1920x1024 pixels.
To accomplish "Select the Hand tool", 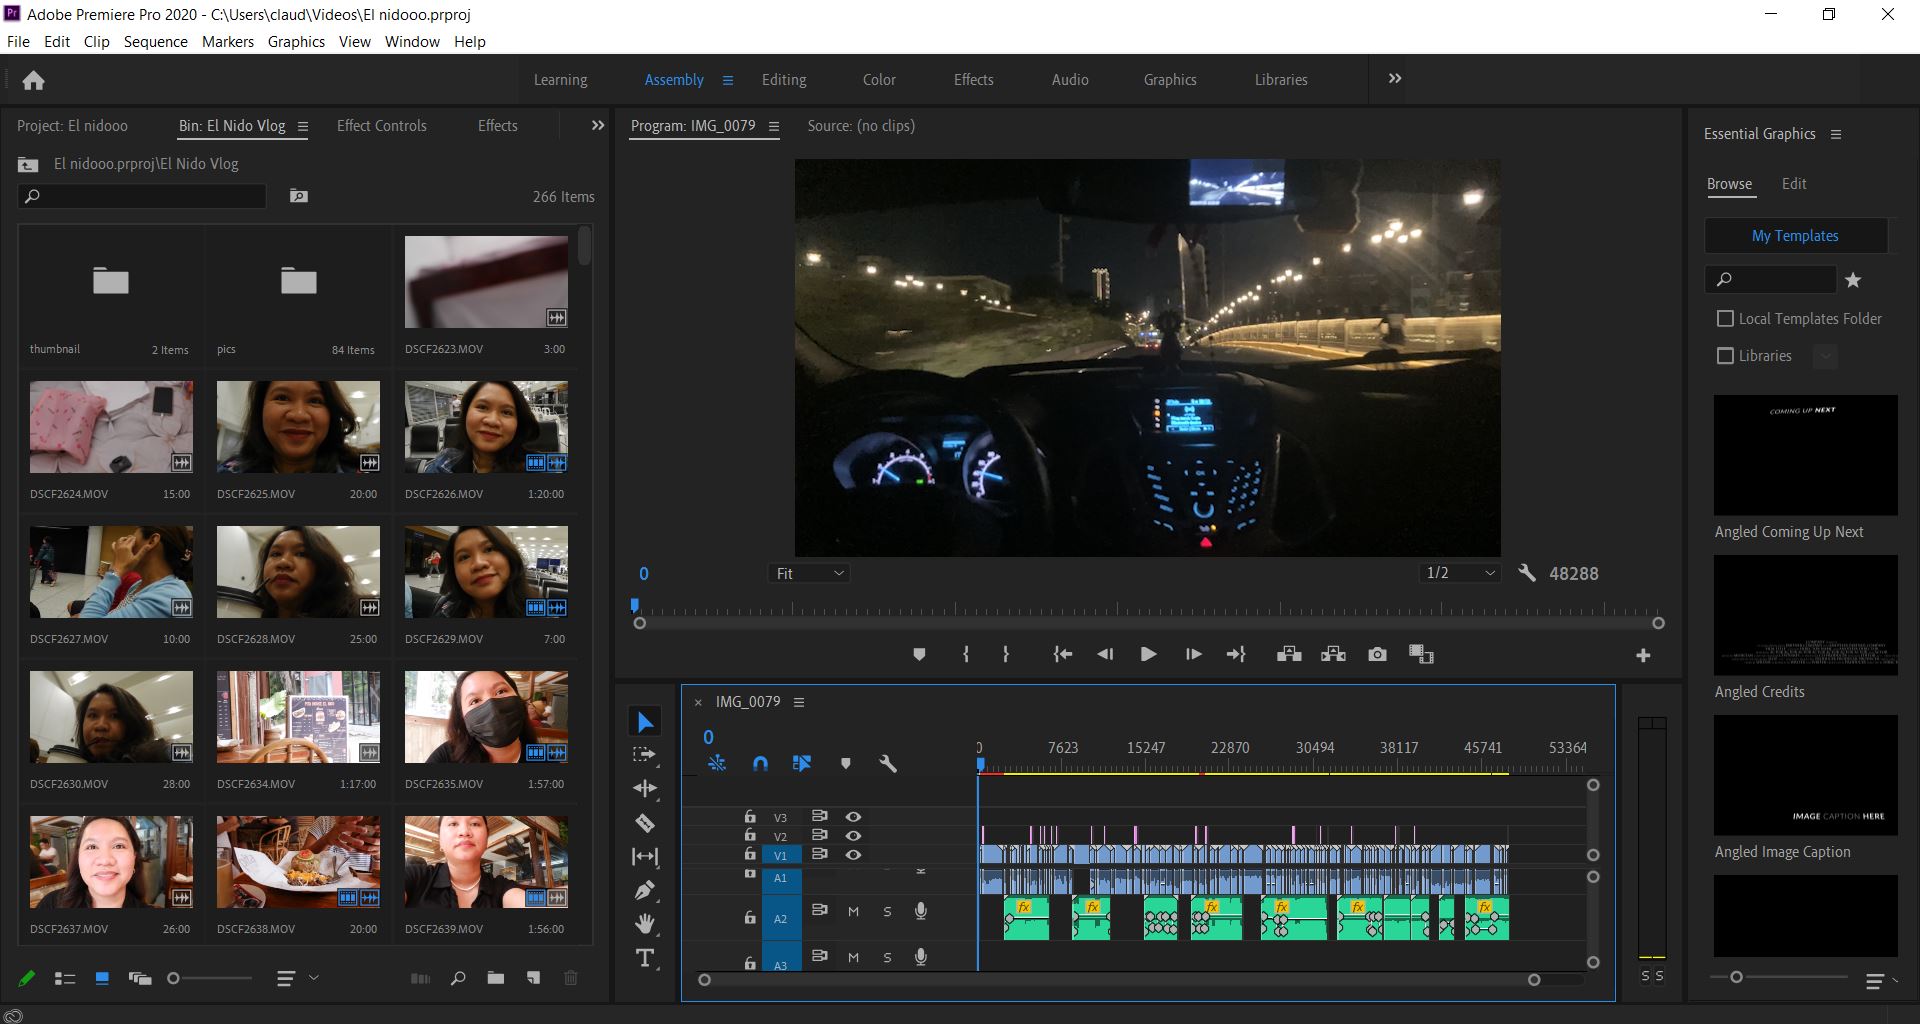I will tap(645, 923).
